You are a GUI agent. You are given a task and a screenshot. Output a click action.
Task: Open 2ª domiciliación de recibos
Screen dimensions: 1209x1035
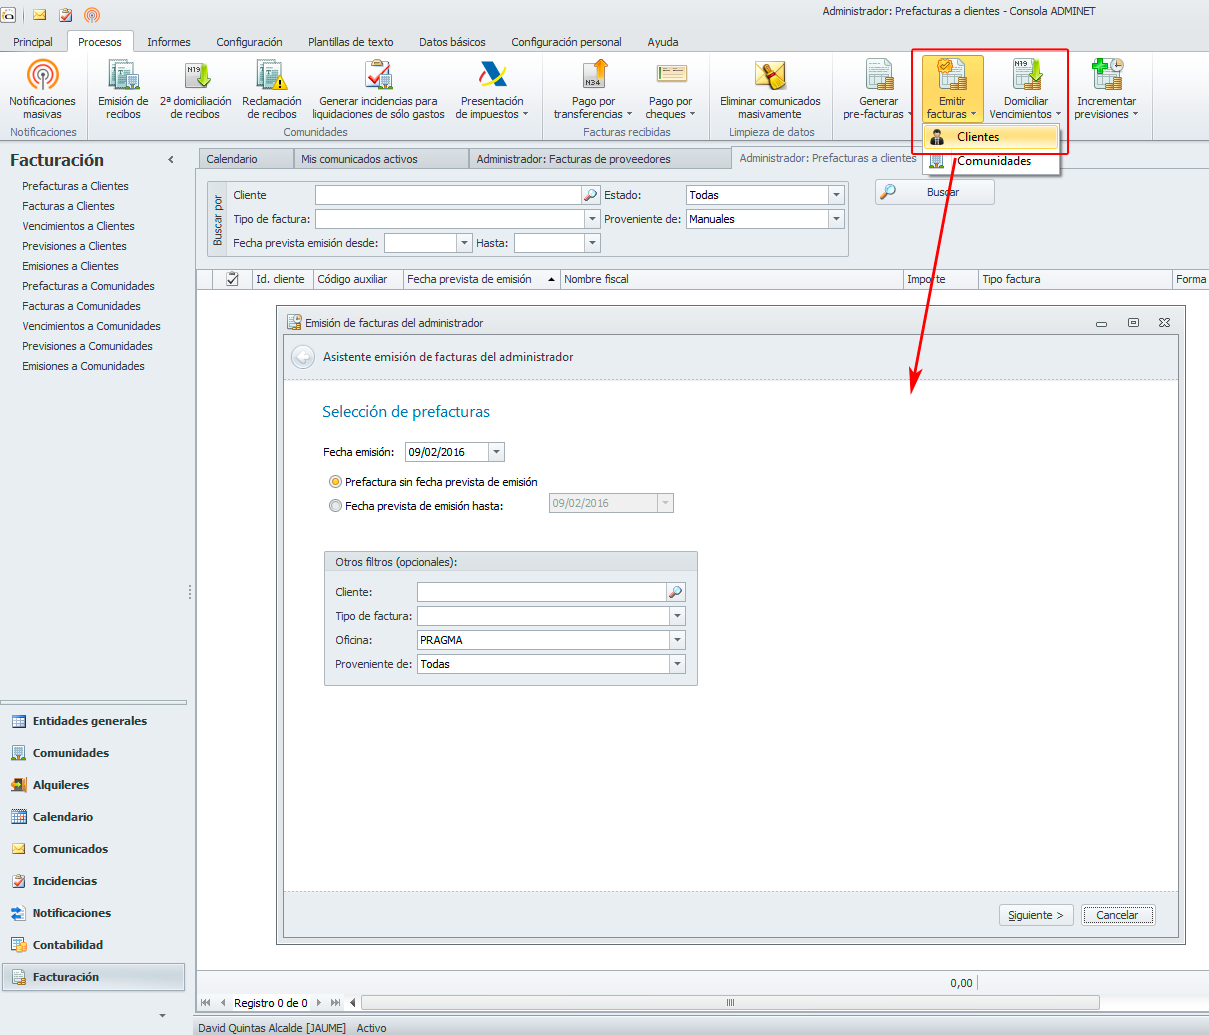click(x=195, y=88)
